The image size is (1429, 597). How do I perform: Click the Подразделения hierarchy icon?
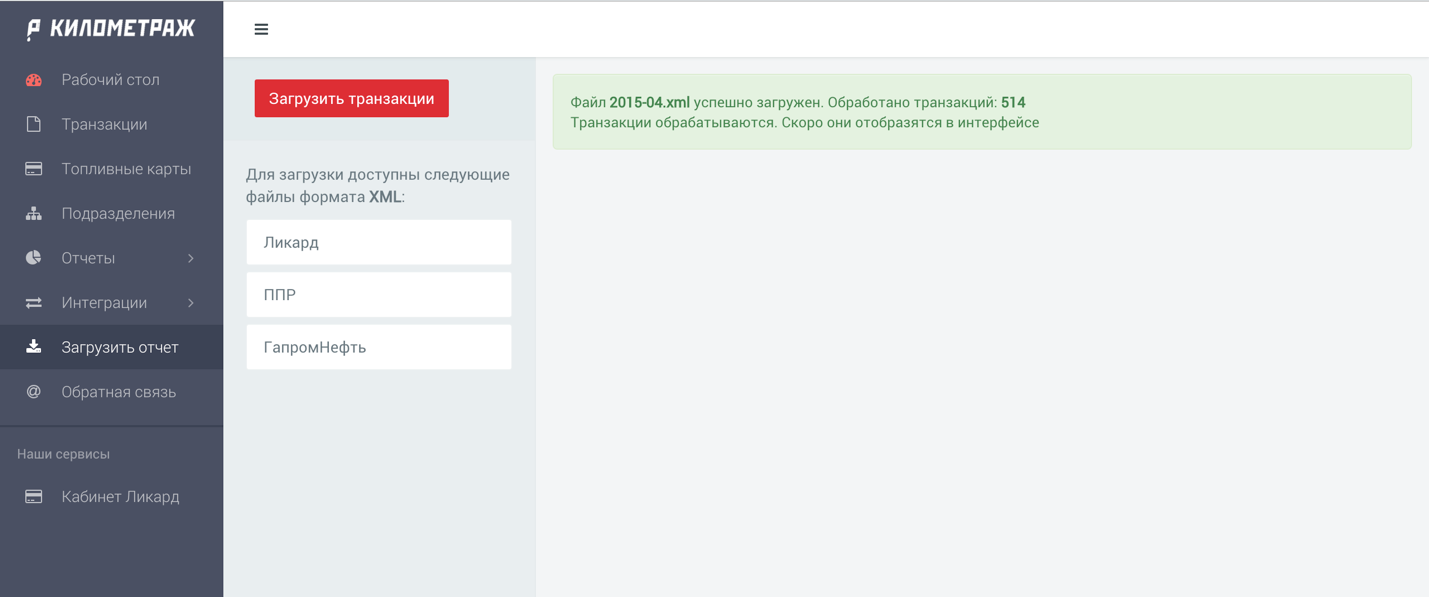point(34,213)
